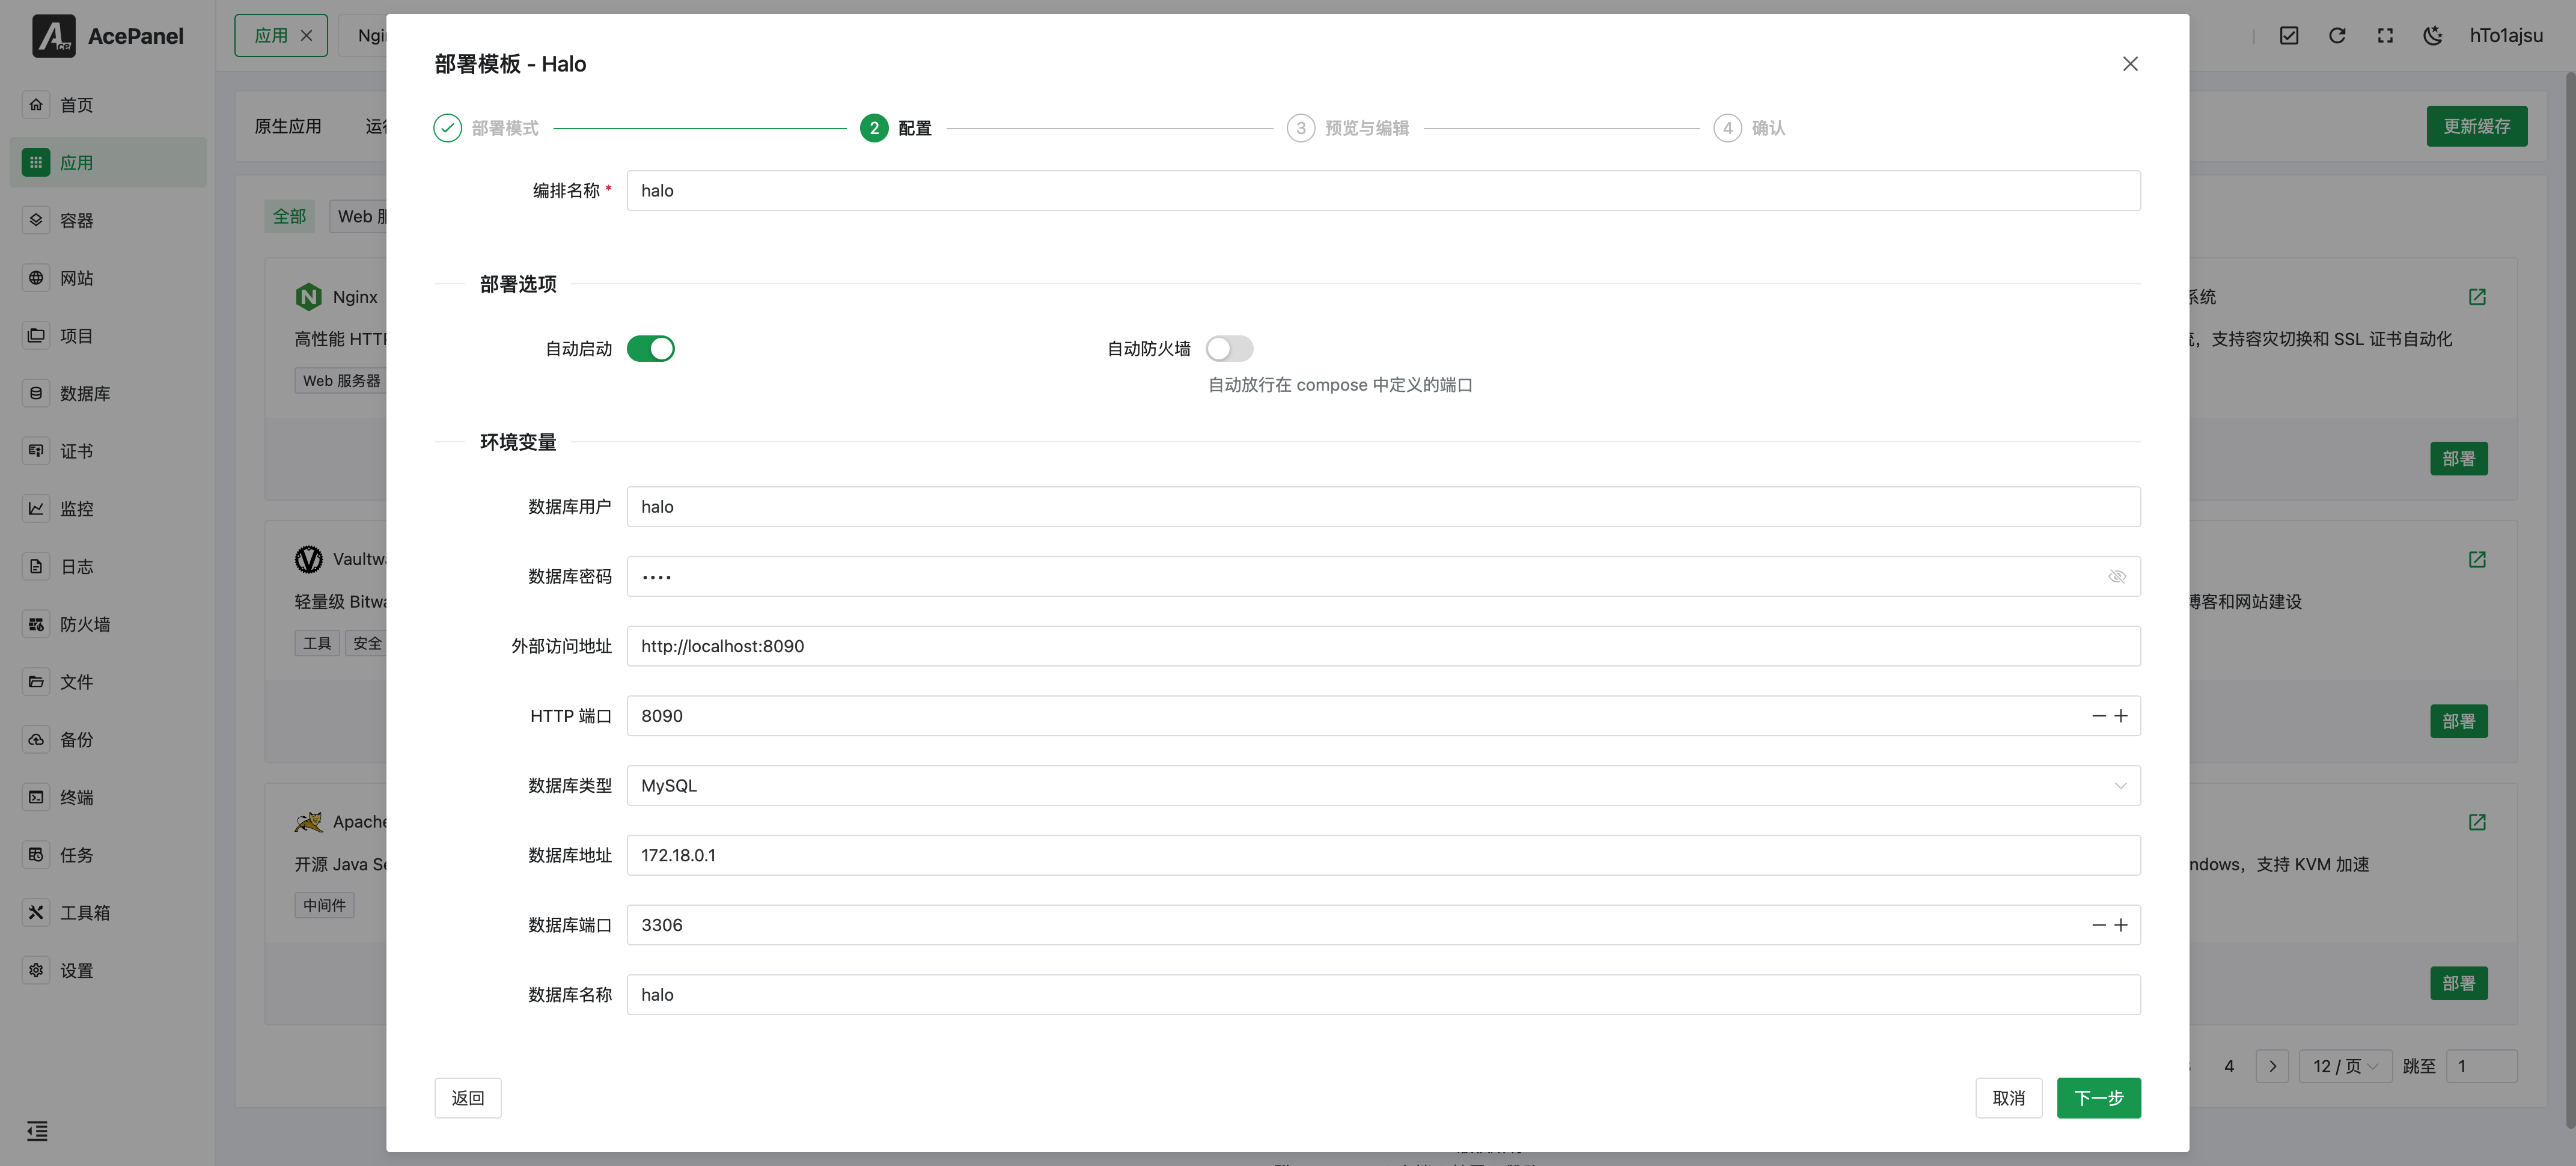
Task: Increase HTTP 端口 with plus button
Action: [x=2121, y=716]
